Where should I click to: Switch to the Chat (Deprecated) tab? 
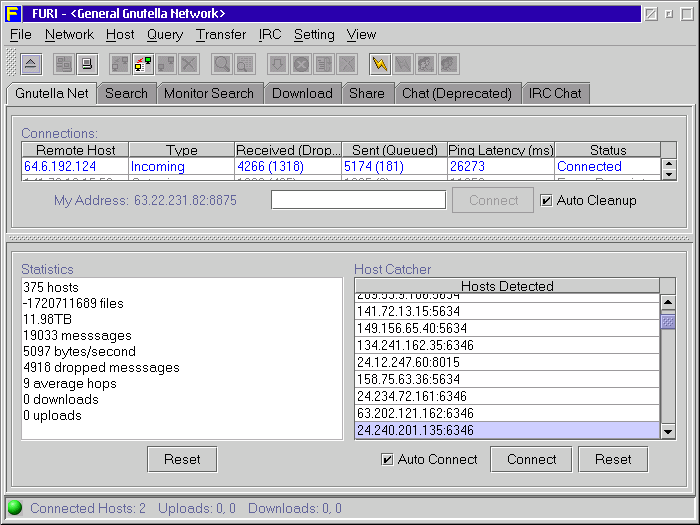(x=457, y=93)
